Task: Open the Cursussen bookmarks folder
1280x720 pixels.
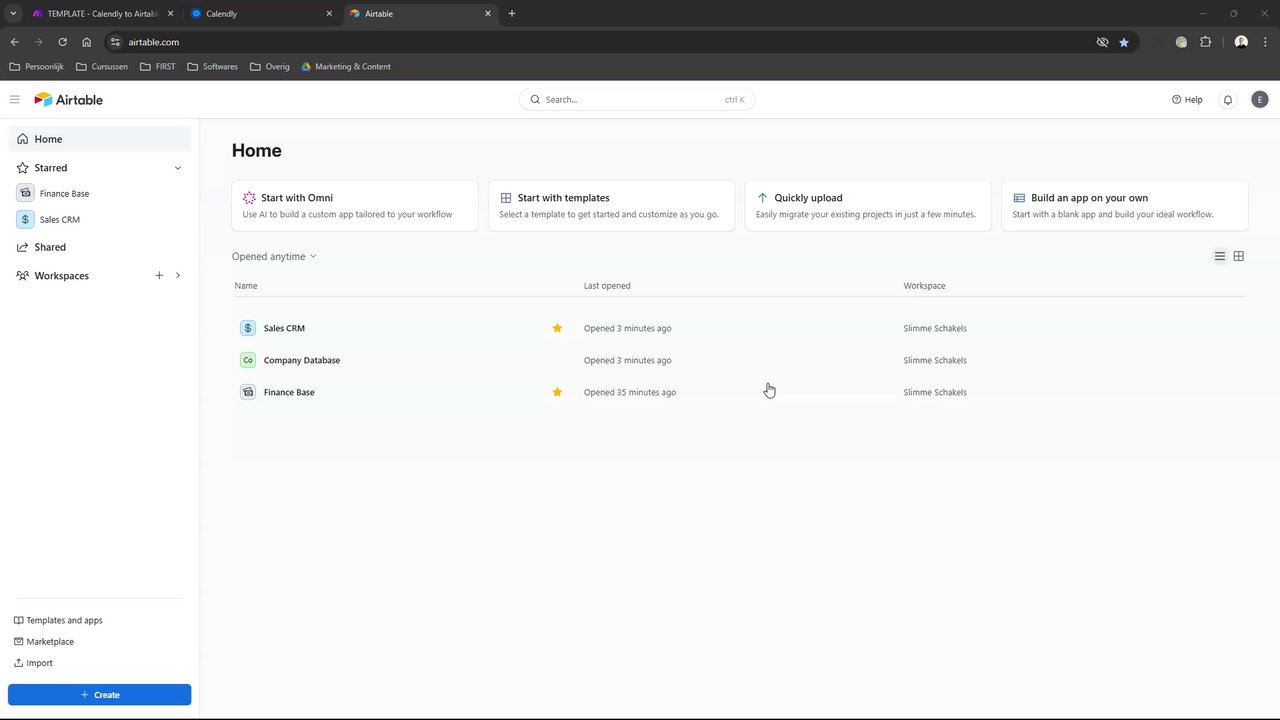Action: pos(102,67)
